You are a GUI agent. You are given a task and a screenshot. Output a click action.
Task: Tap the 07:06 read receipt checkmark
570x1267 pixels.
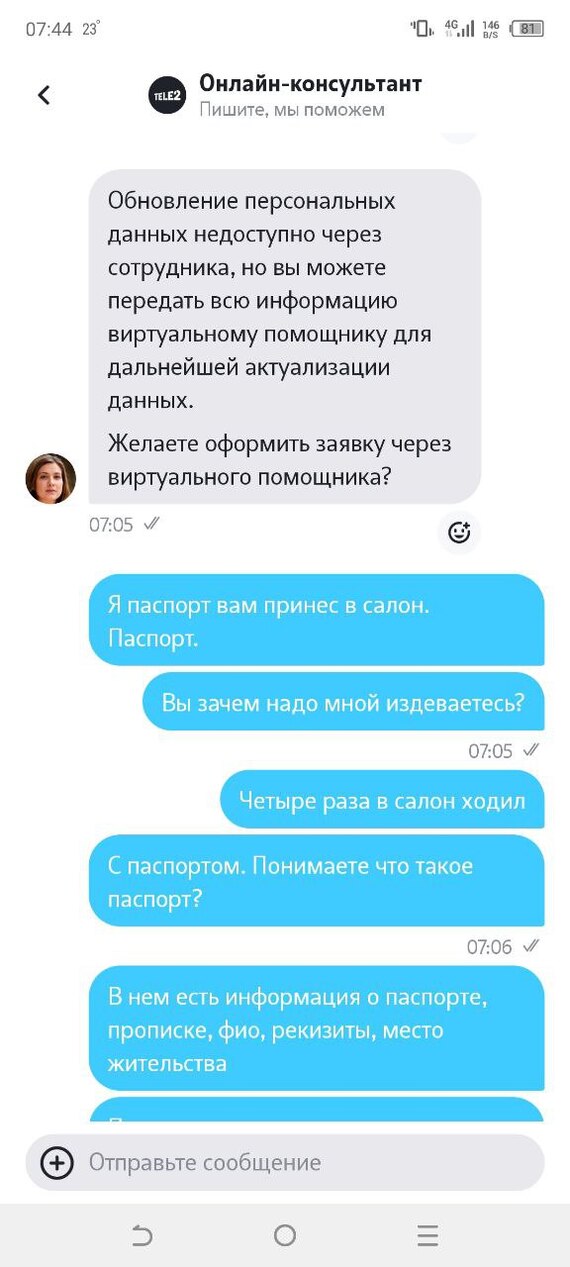[531, 946]
